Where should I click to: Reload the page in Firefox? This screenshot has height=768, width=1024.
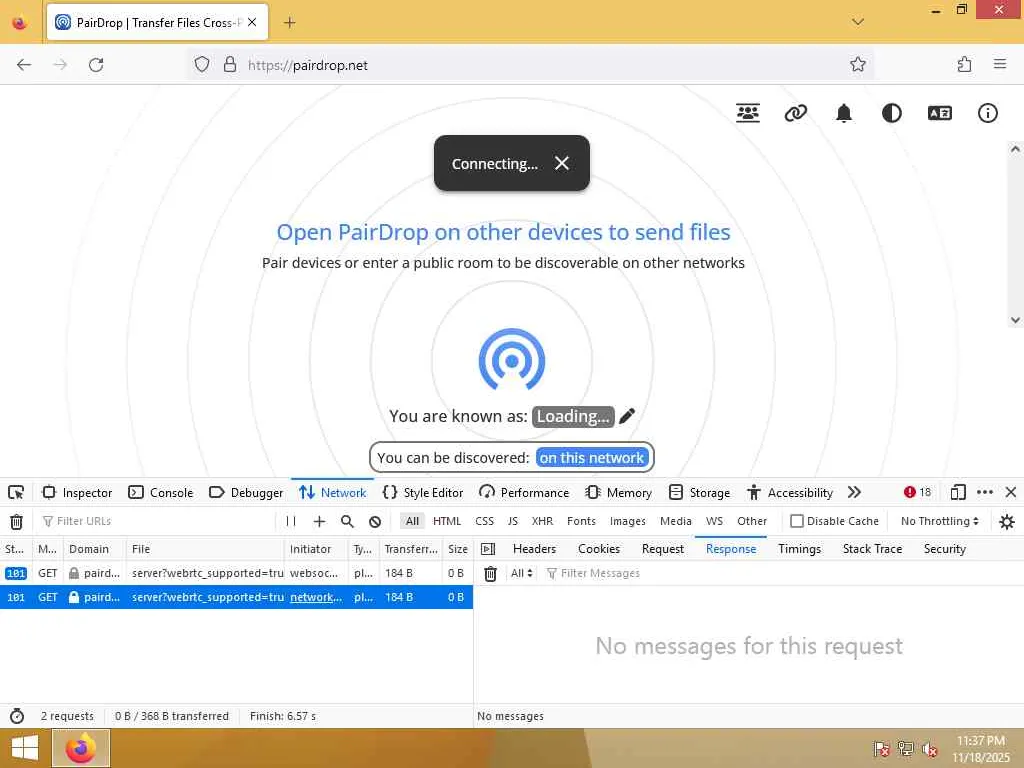click(x=96, y=65)
